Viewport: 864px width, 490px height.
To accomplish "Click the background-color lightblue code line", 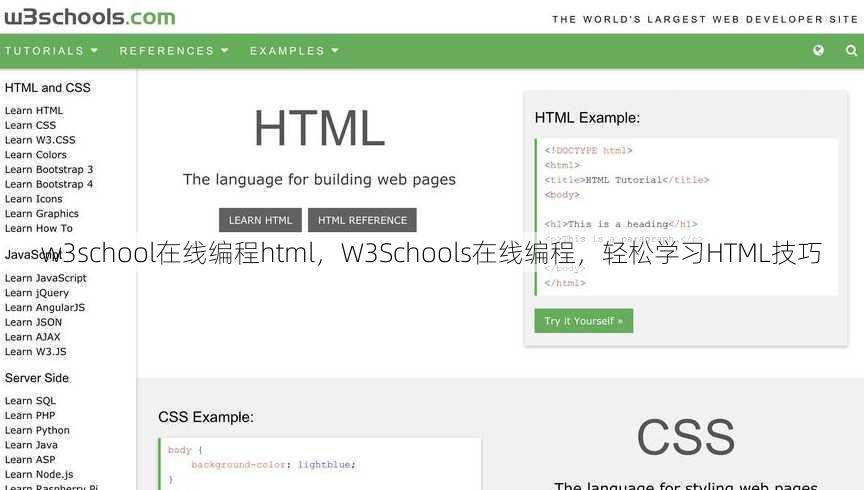I will (273, 465).
